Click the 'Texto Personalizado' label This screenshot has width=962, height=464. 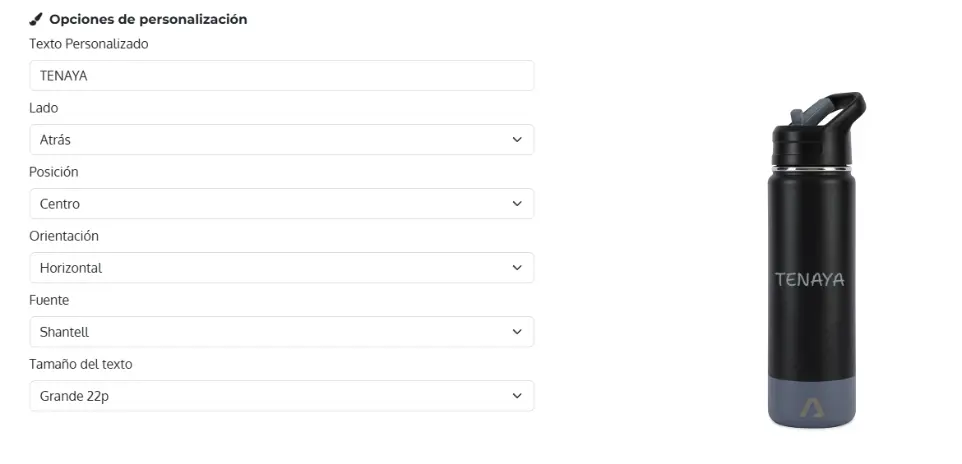point(89,44)
